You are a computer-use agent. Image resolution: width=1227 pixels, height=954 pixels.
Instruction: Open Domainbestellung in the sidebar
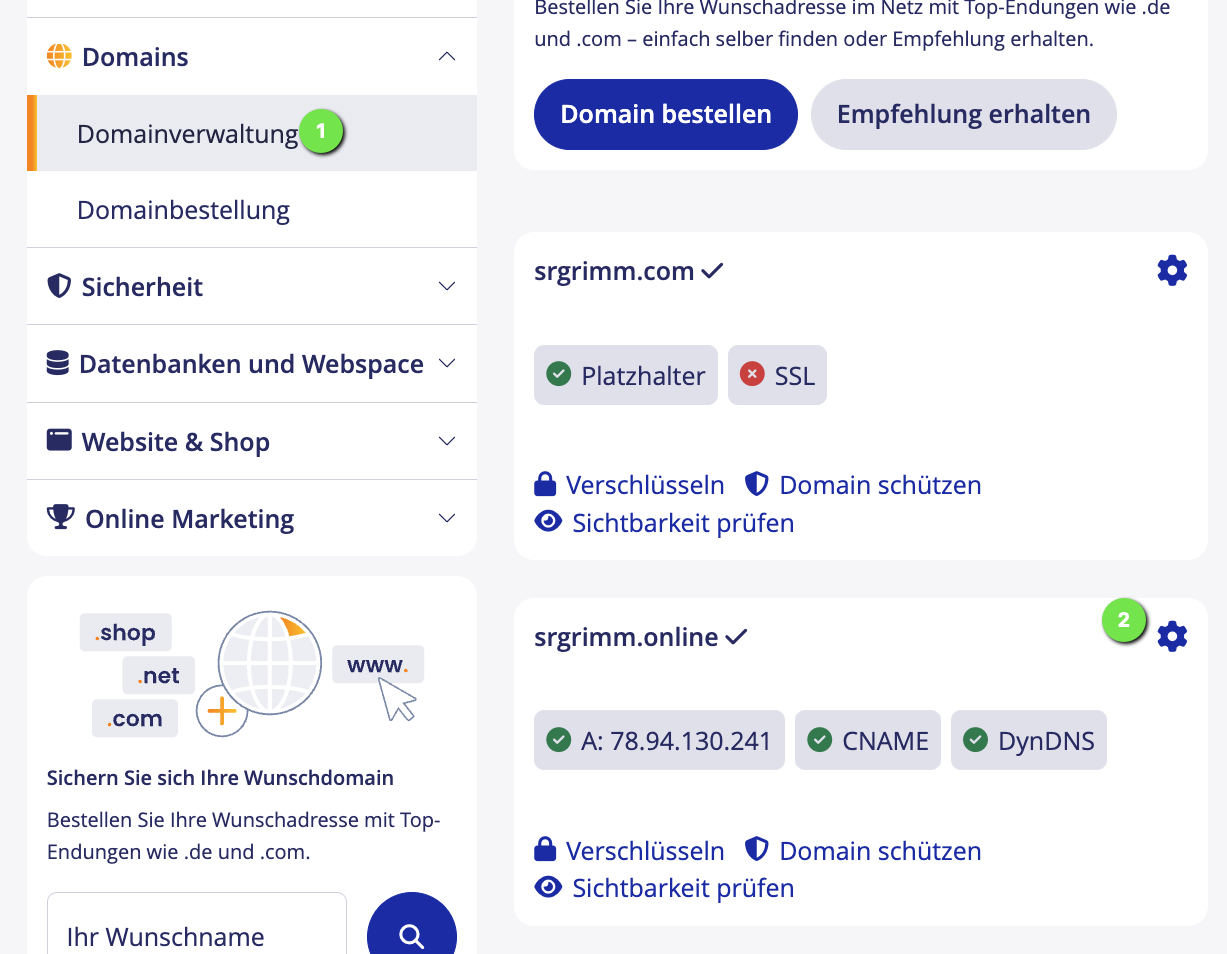[x=183, y=210]
